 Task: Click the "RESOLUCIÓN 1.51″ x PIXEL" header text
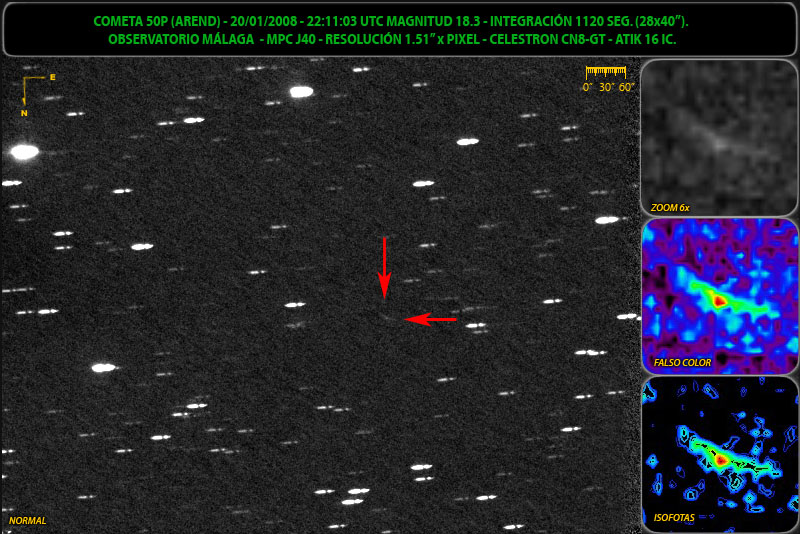[x=403, y=39]
